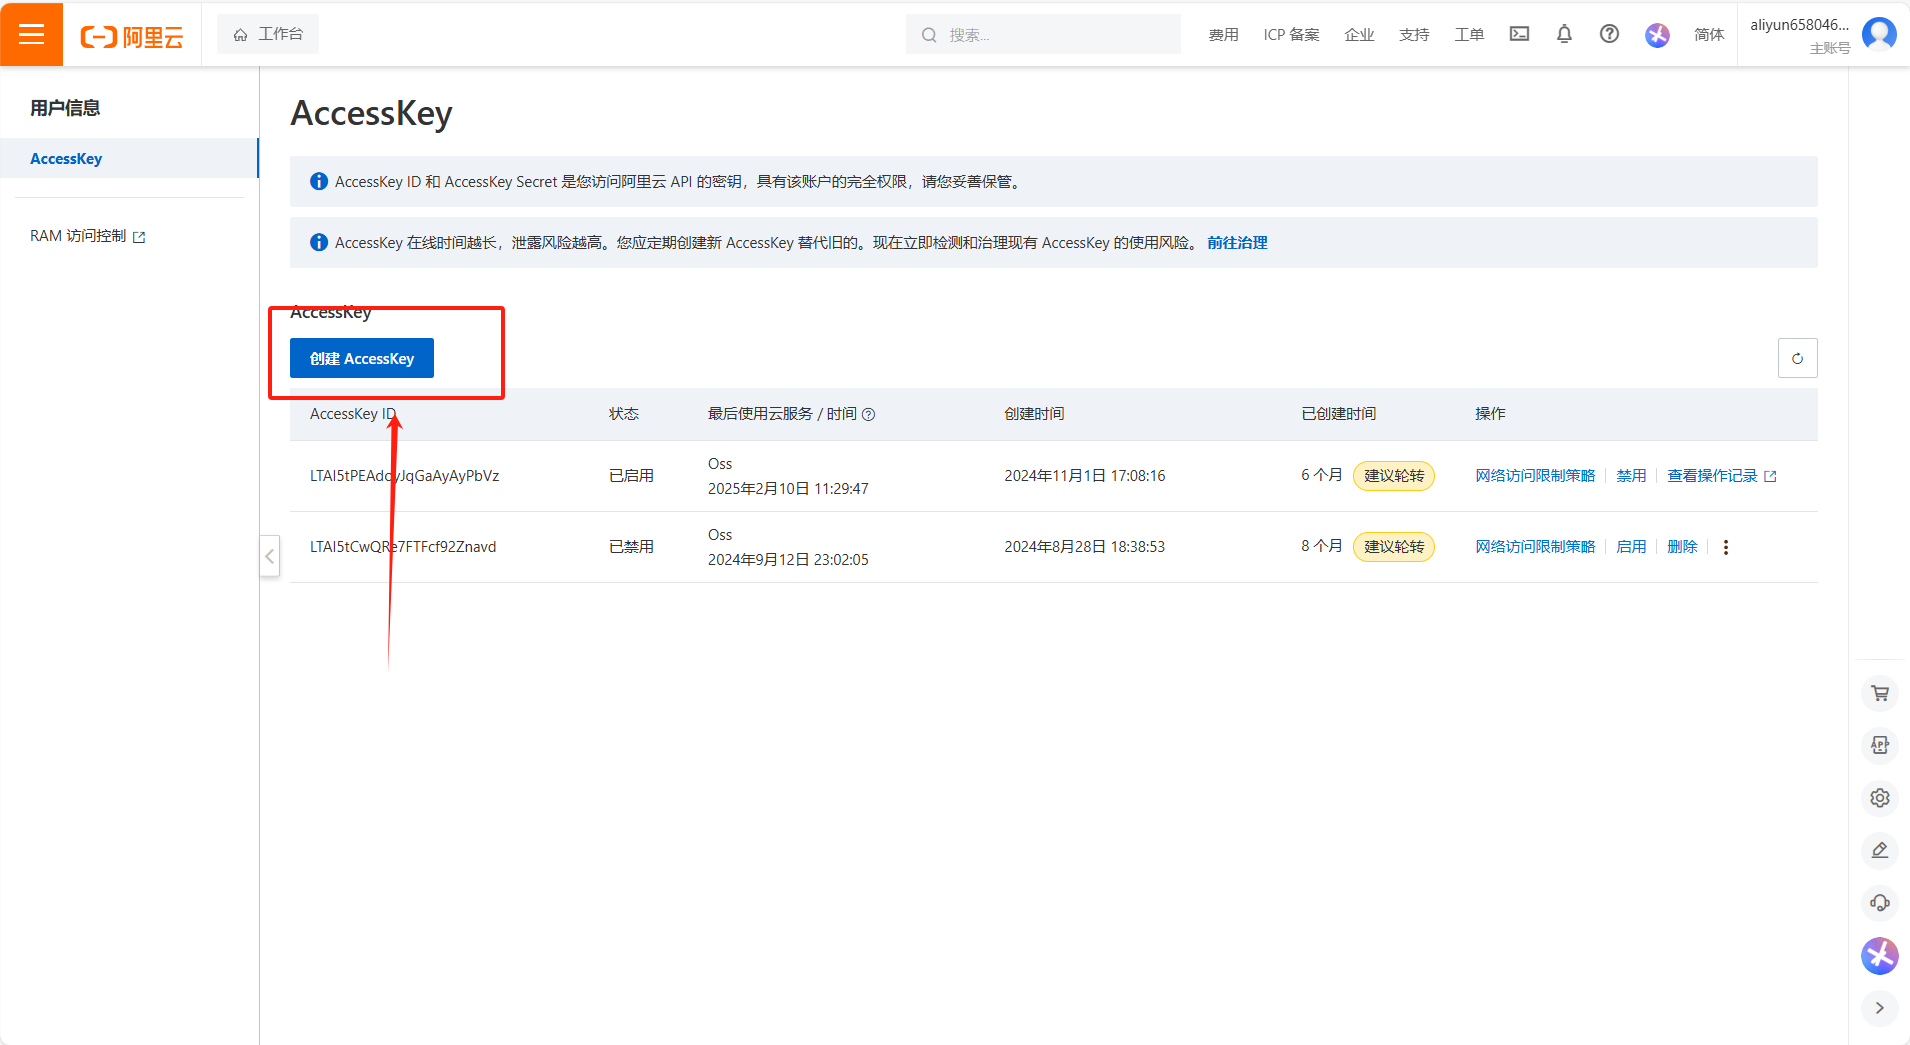
Task: Click account name aliyun658046...
Action: (1799, 25)
